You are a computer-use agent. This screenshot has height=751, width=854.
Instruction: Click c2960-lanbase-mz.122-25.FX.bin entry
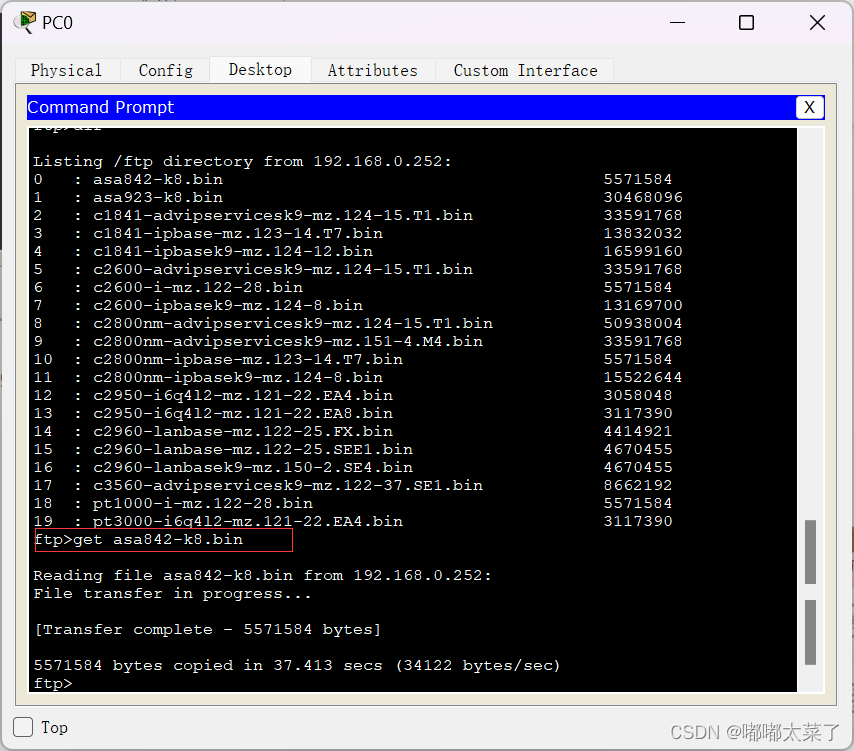pyautogui.click(x=243, y=431)
